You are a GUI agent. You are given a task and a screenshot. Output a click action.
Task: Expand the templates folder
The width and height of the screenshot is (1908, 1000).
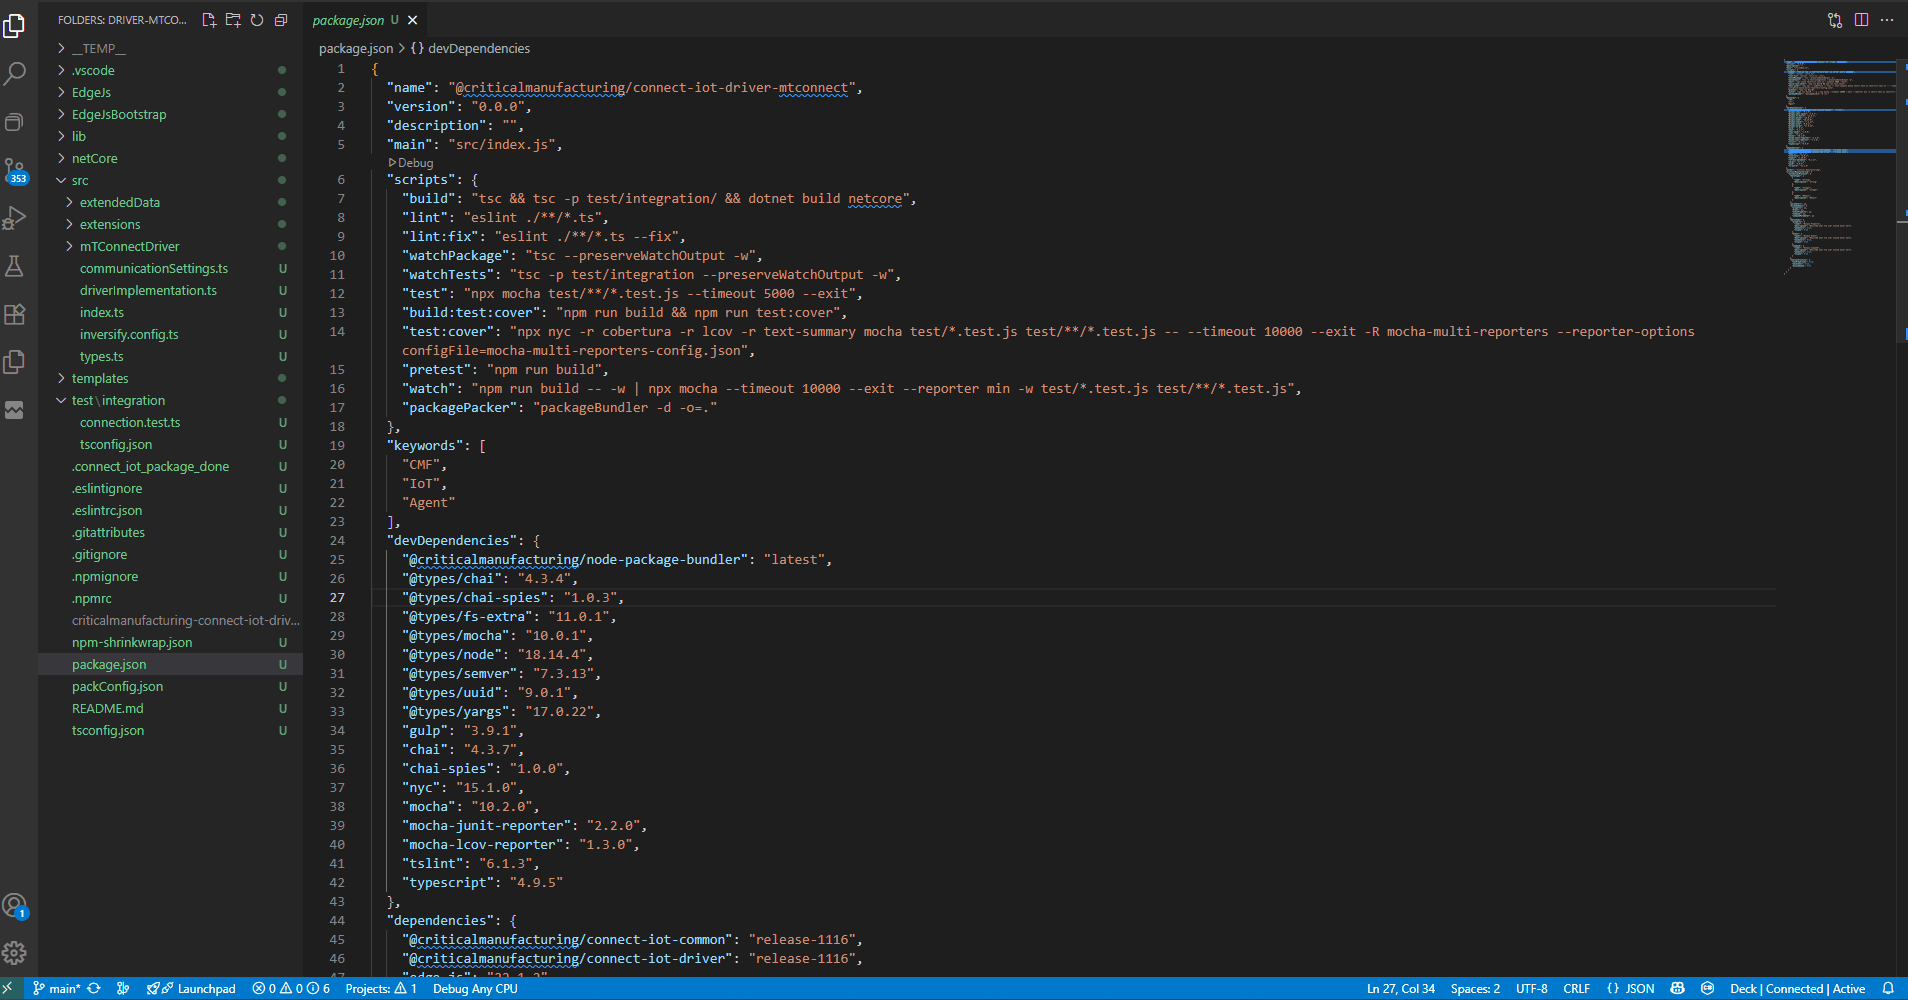(x=170, y=378)
